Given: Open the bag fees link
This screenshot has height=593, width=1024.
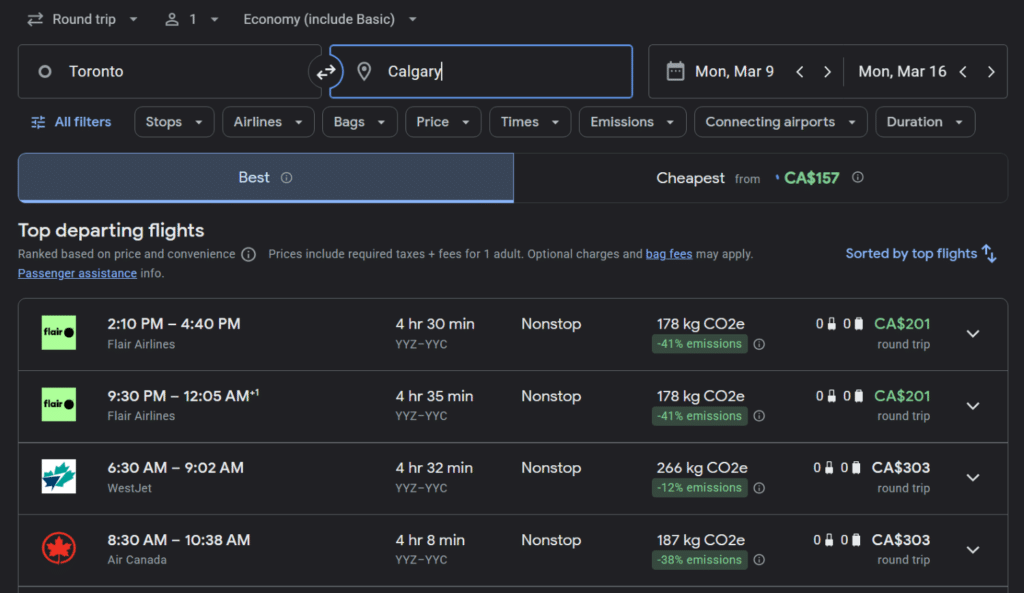Looking at the screenshot, I should pos(669,254).
